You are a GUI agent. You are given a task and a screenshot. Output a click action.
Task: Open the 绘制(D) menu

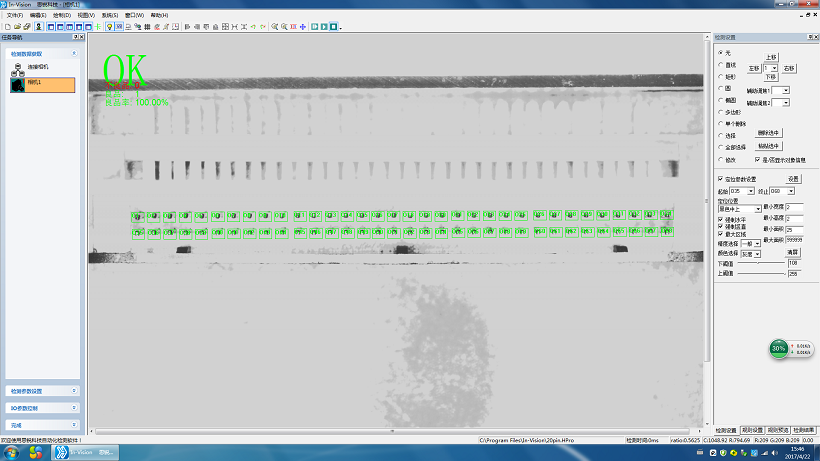62,16
